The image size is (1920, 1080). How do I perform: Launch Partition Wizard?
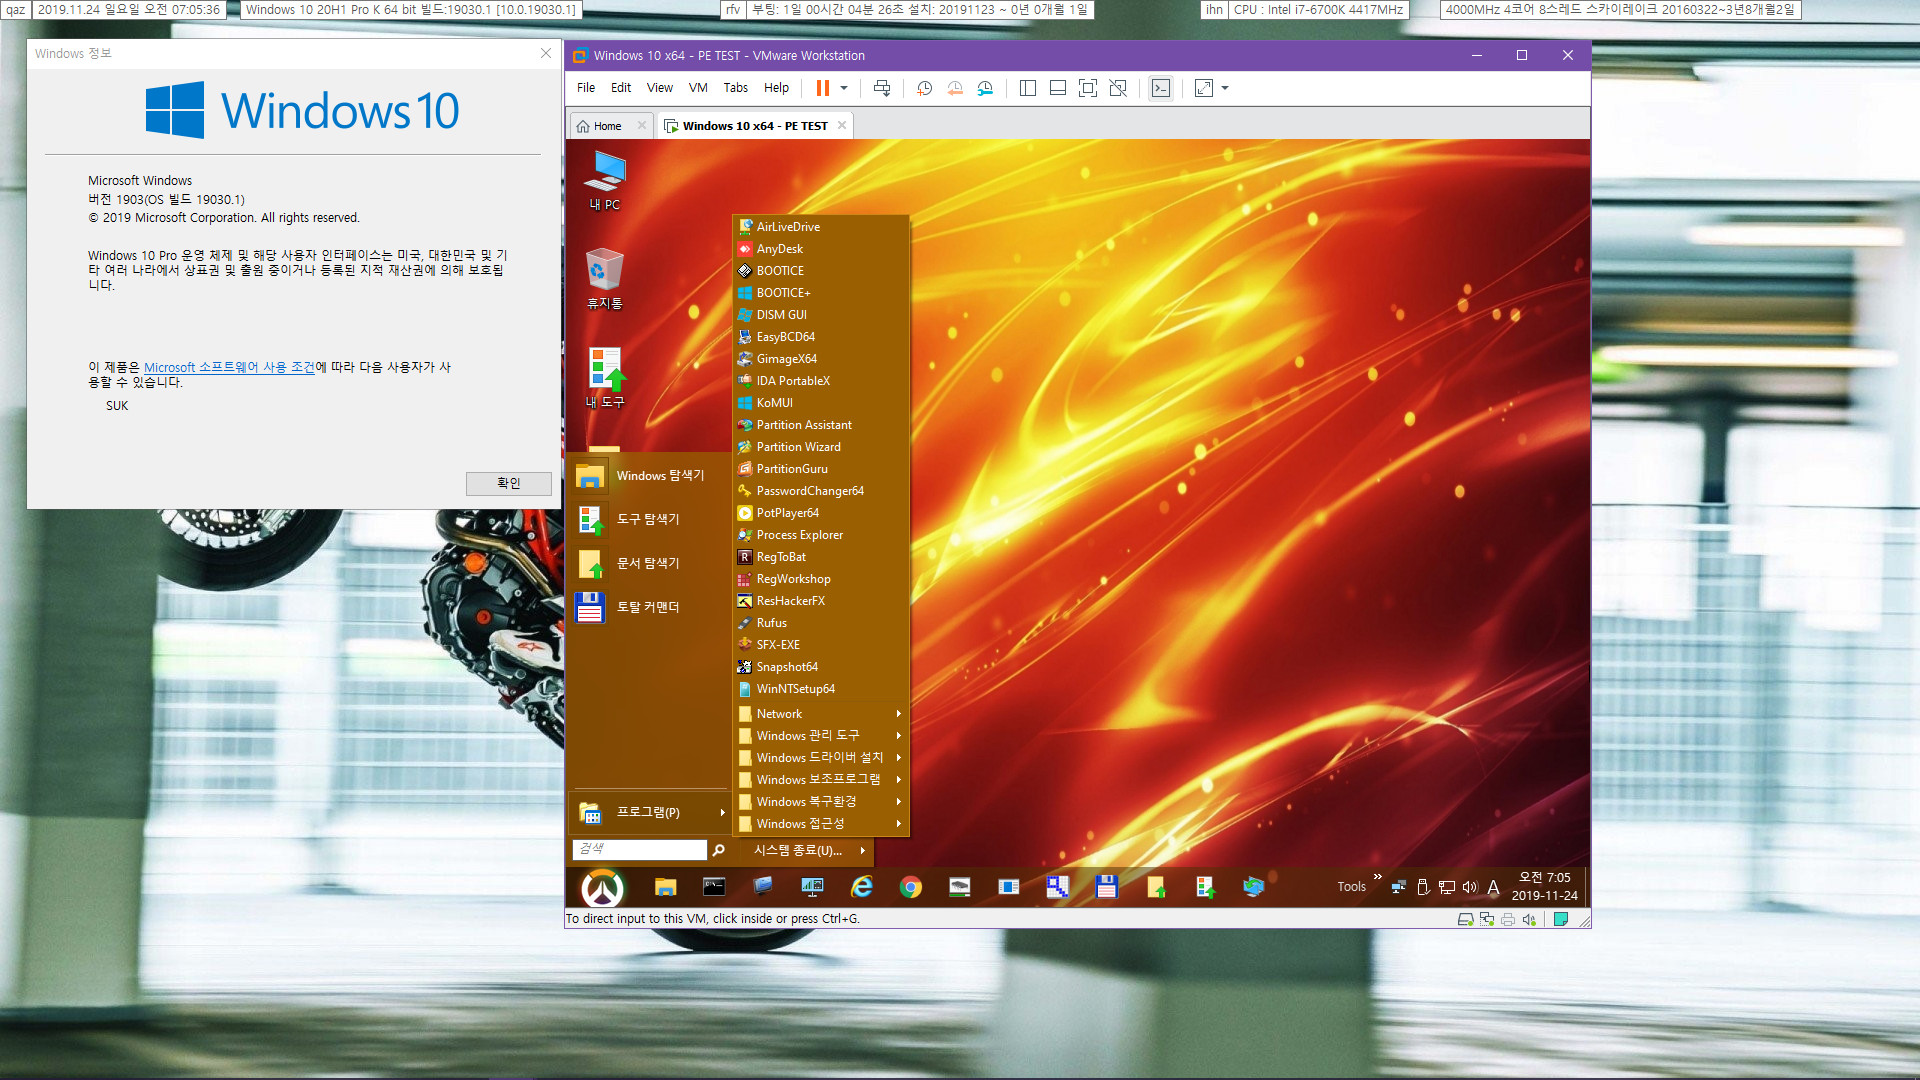pos(820,447)
